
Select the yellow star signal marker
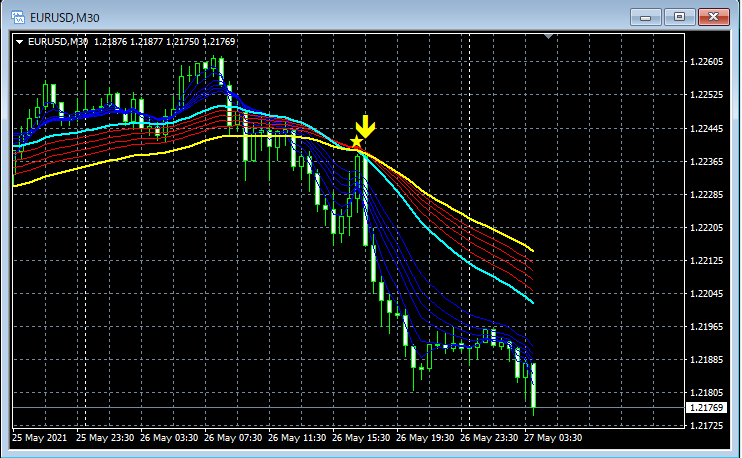click(356, 141)
